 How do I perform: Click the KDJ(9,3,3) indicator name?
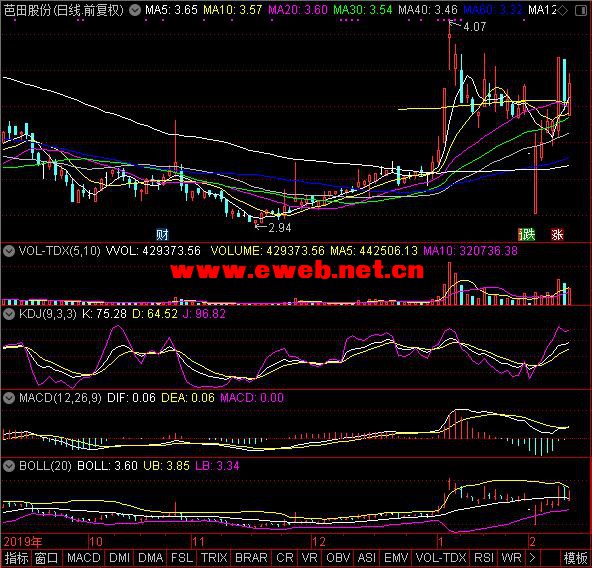point(48,314)
